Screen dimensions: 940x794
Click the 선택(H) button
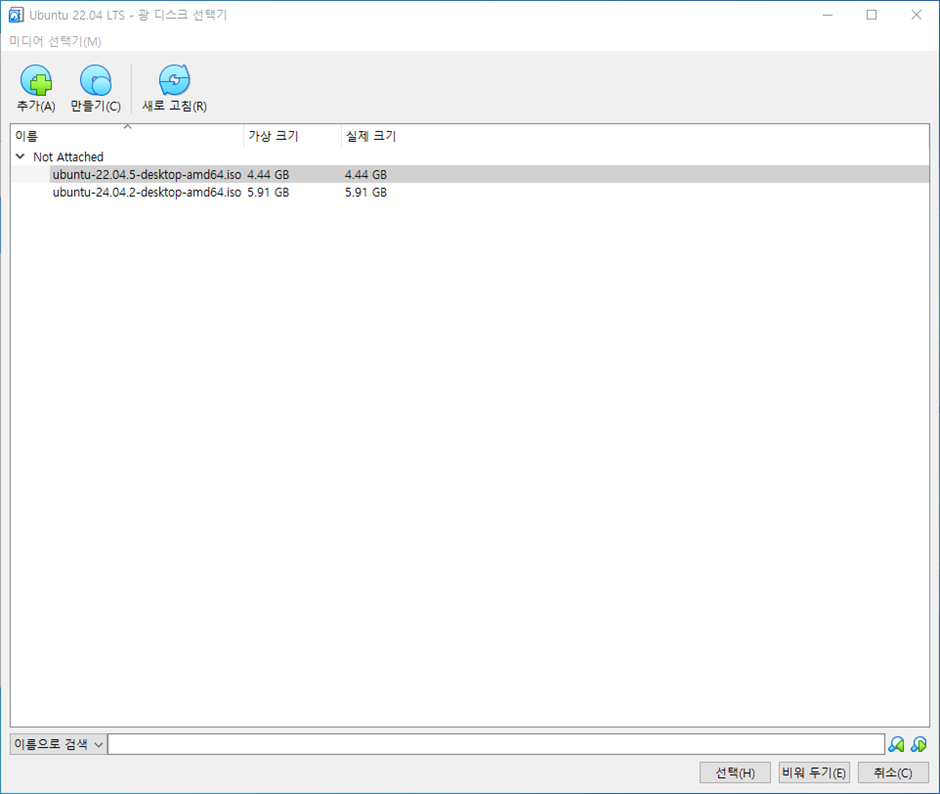click(x=735, y=773)
